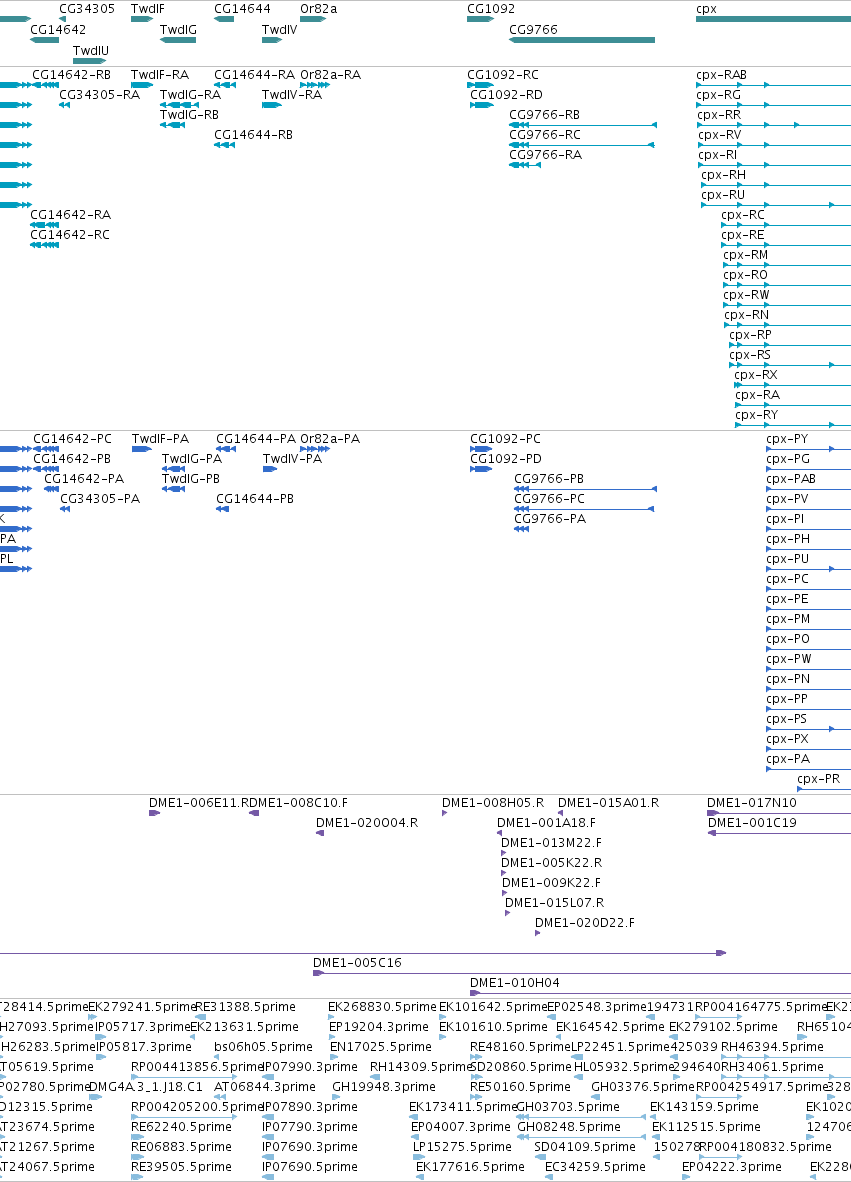Click transcript cpx-RY label
Screen dimensions: 851x1182
tap(756, 415)
